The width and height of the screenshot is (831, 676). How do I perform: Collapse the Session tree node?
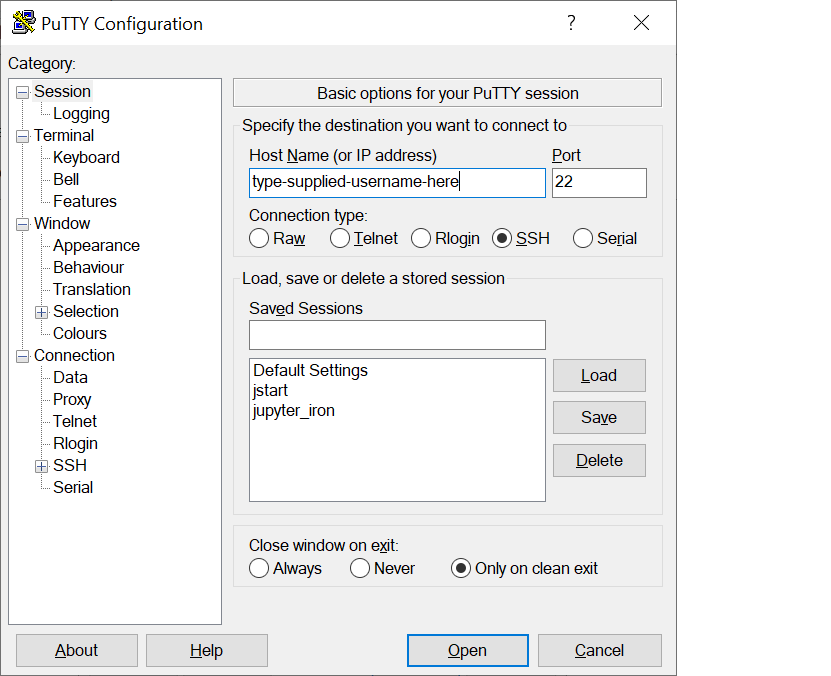point(22,92)
